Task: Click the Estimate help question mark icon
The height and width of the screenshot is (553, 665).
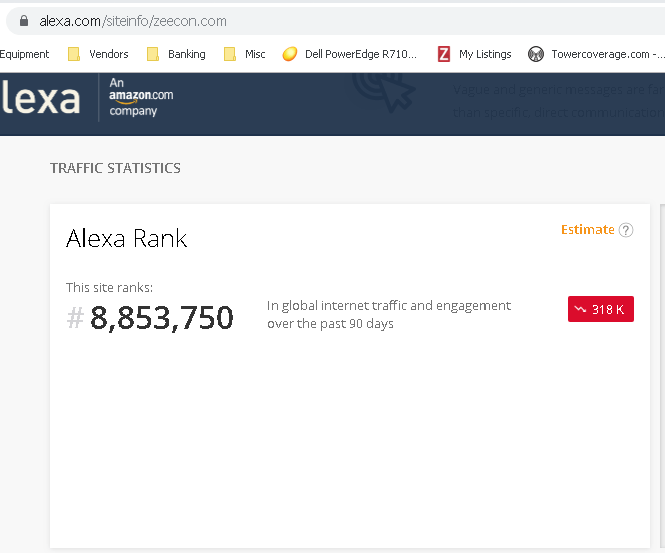Action: click(626, 230)
